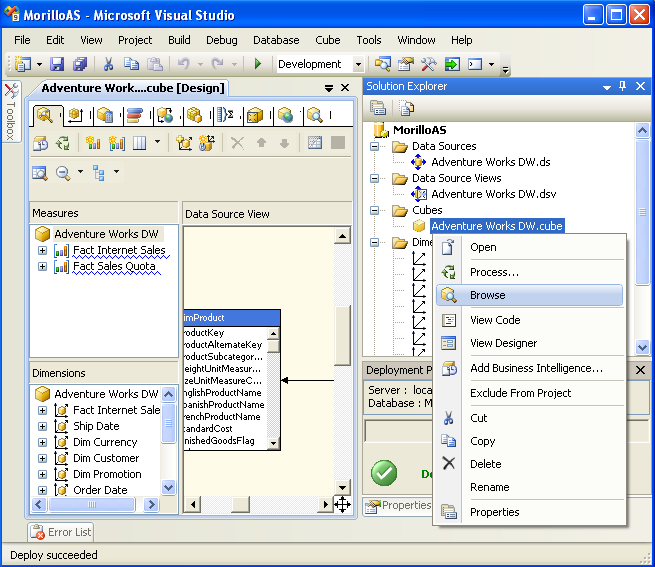Pin the Solution Explorer panel
Image resolution: width=655 pixels, height=567 pixels.
pos(622,86)
